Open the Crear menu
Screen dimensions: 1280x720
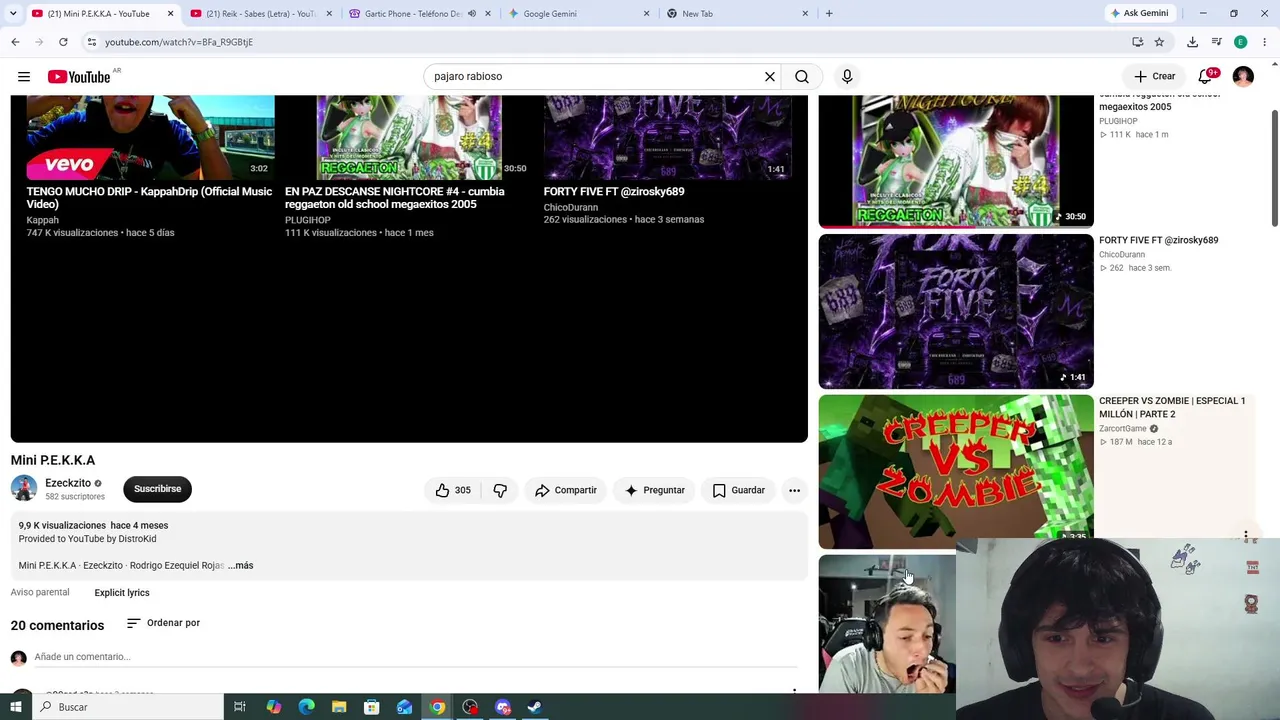coord(1154,76)
